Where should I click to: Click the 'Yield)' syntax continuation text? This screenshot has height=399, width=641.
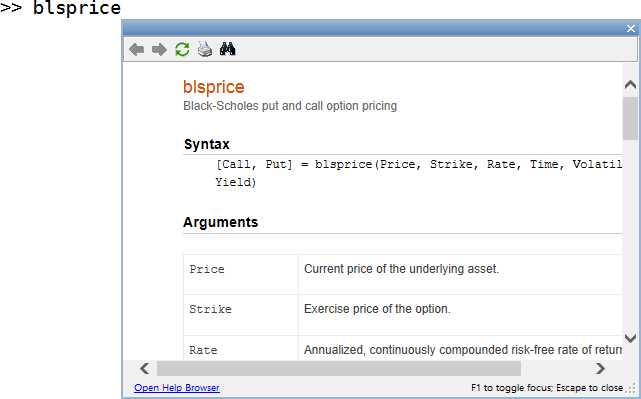(x=235, y=182)
